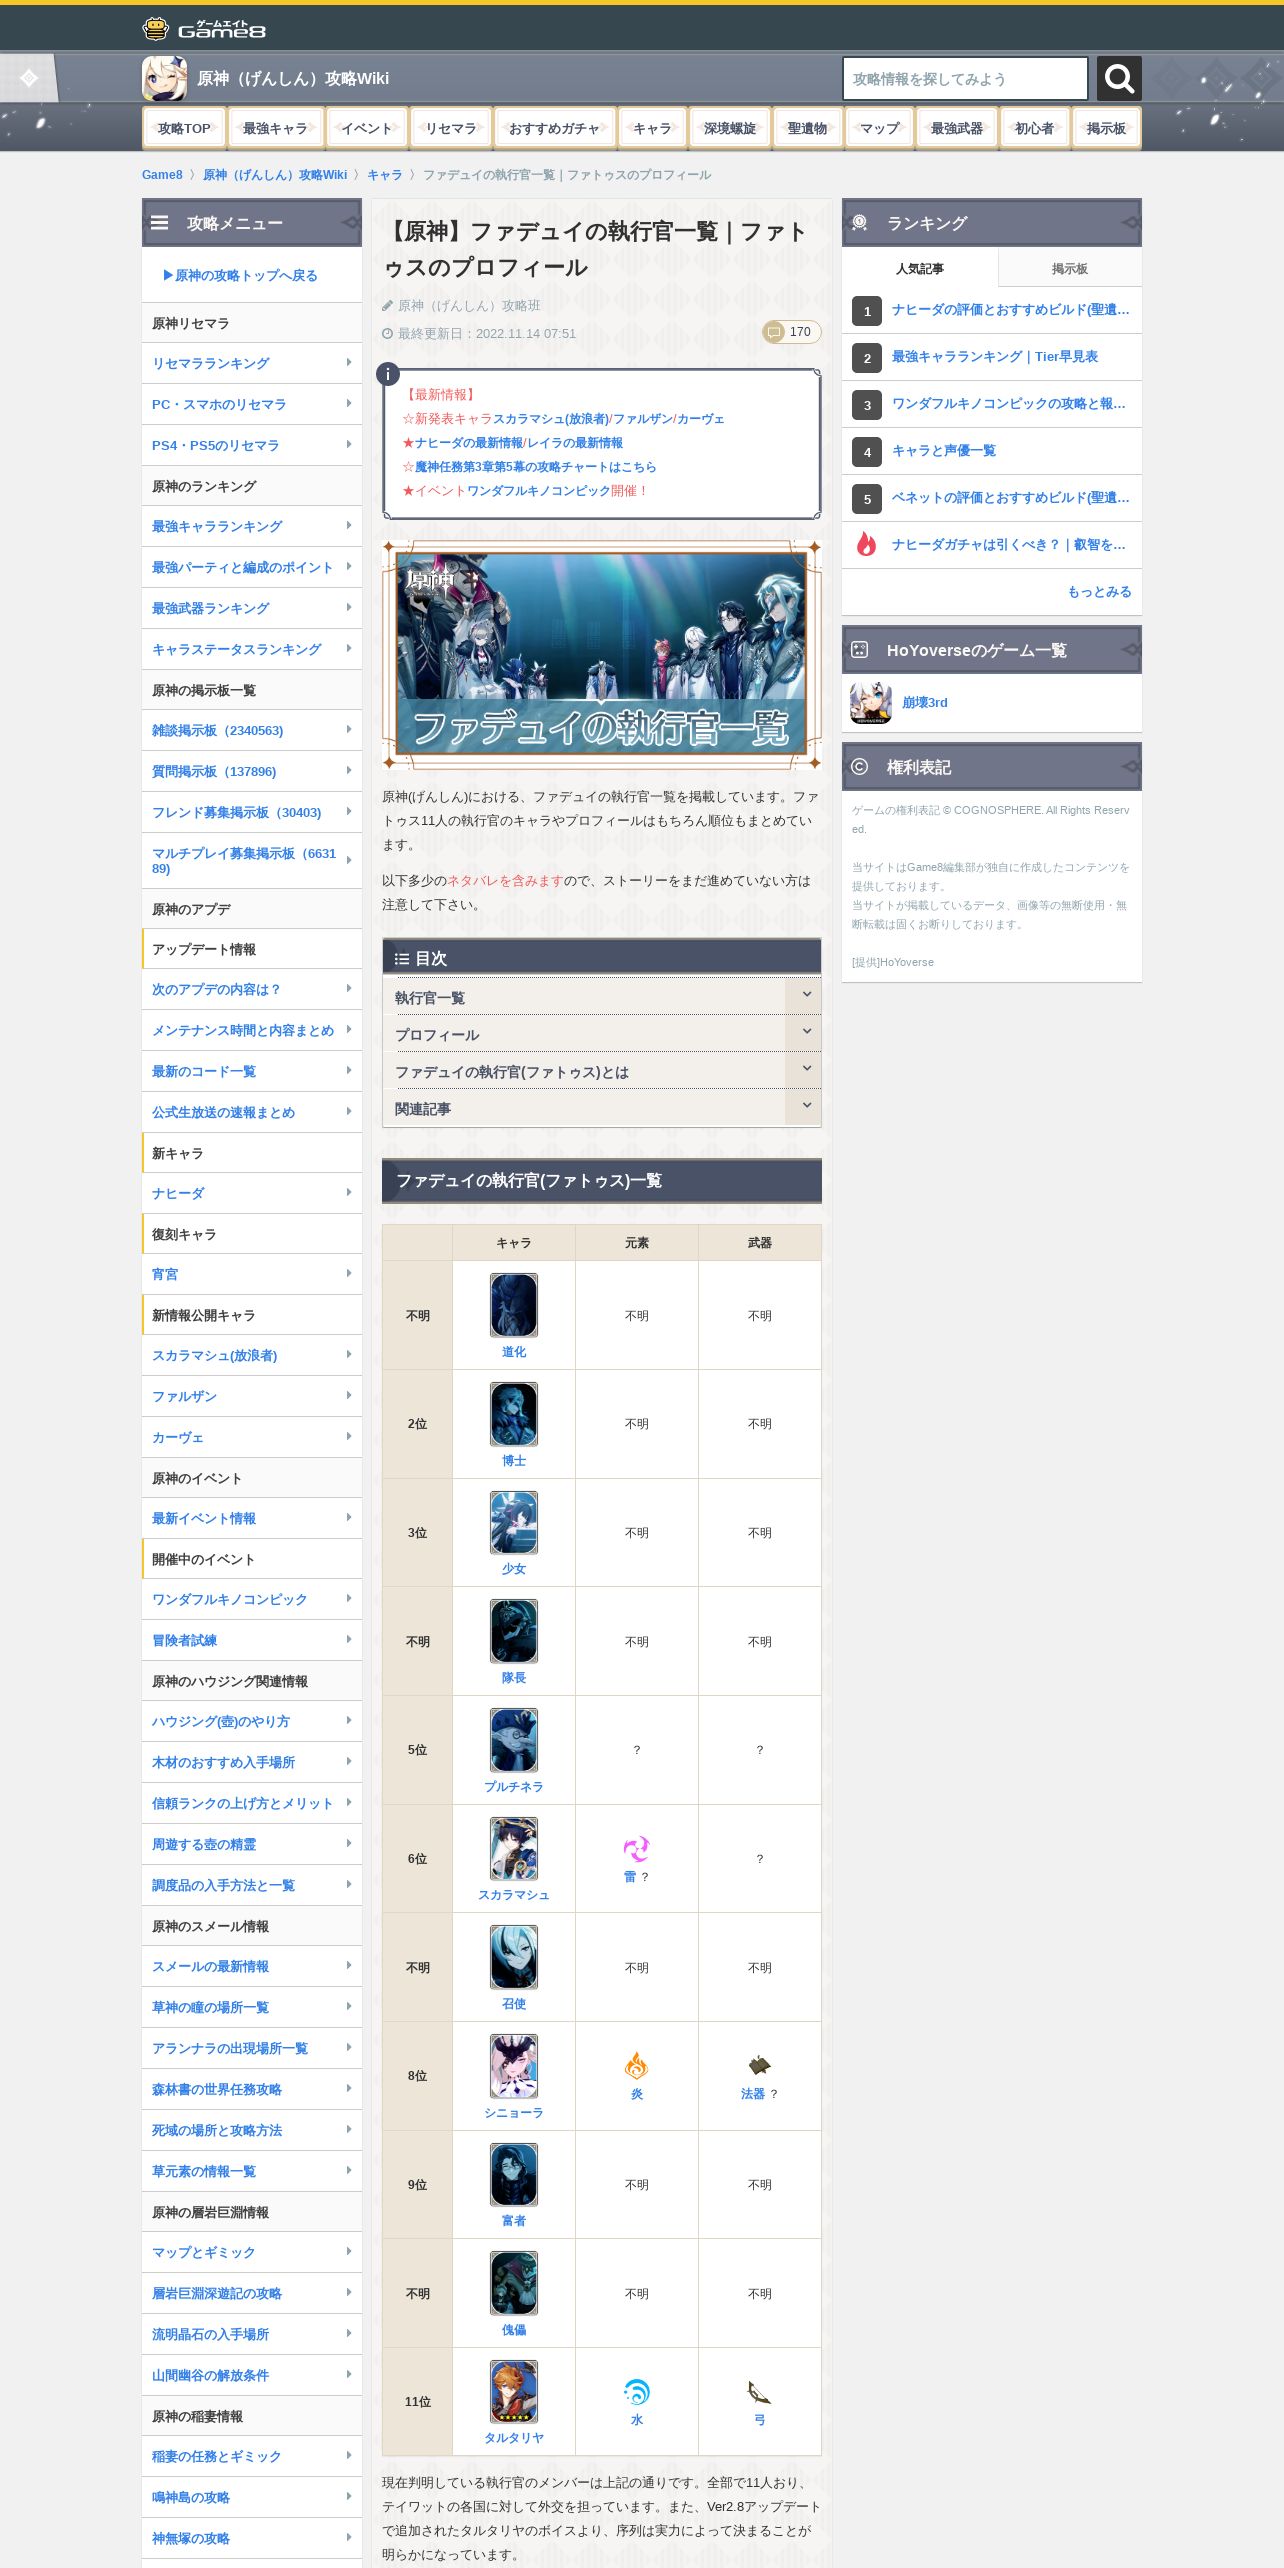Open Paimon wiki avatar icon
Image resolution: width=1284 pixels, height=2568 pixels.
164,78
